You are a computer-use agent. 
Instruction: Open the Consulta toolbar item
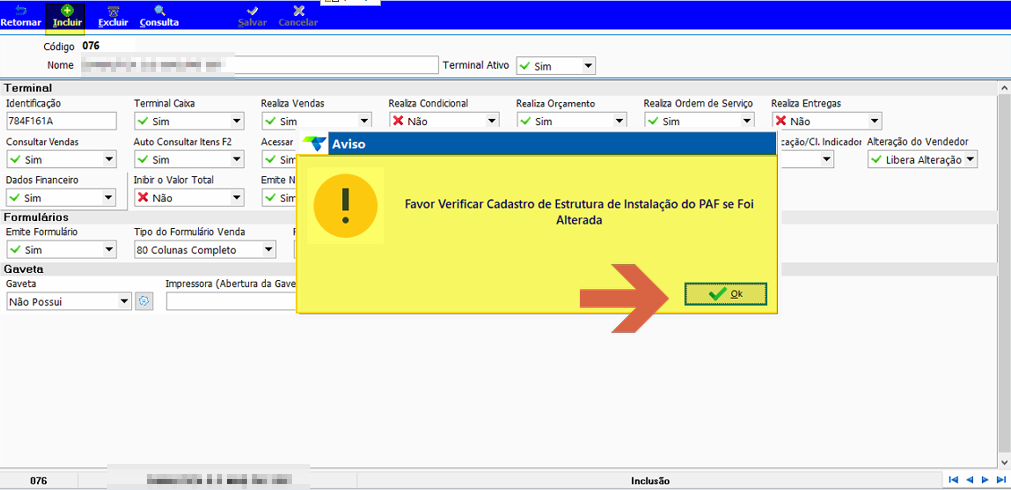click(159, 17)
